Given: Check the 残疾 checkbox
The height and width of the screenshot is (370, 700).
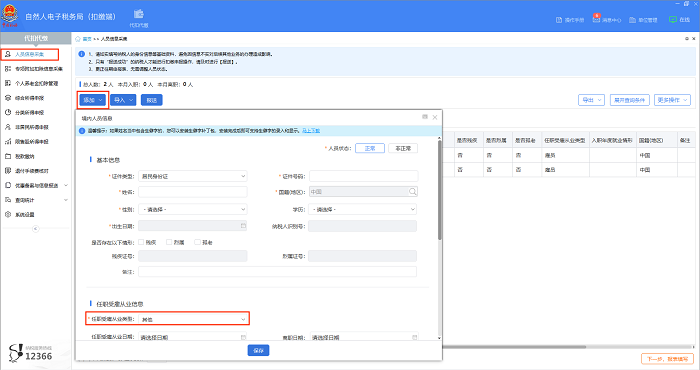Looking at the screenshot, I should tap(141, 242).
